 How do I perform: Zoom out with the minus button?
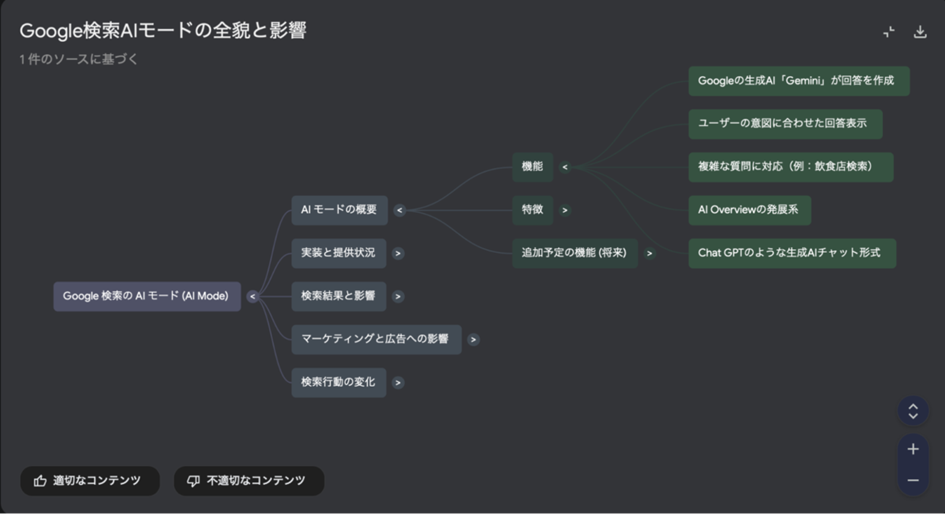[912, 481]
